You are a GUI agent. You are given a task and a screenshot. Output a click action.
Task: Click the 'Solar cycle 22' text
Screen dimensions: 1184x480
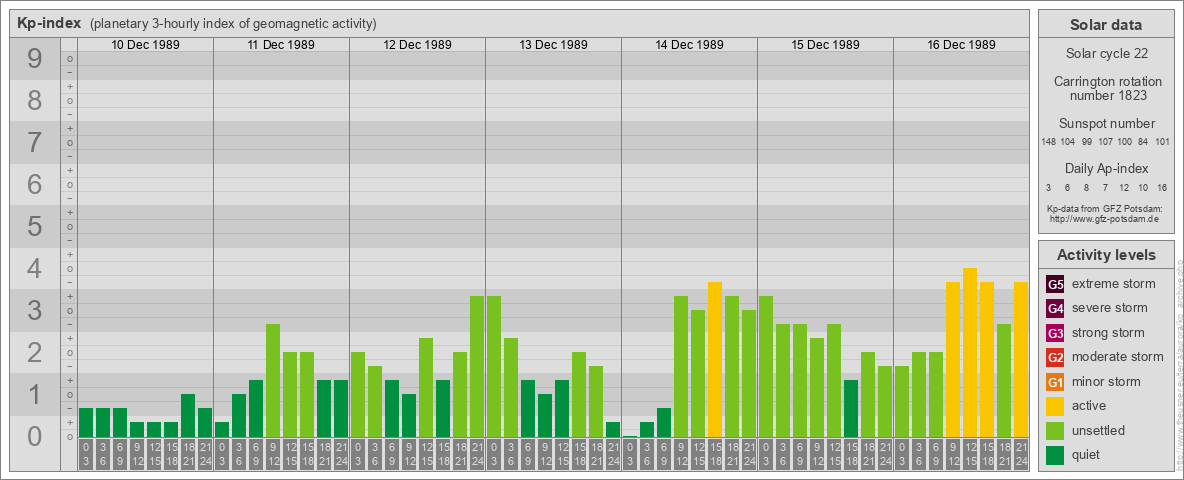point(1106,54)
